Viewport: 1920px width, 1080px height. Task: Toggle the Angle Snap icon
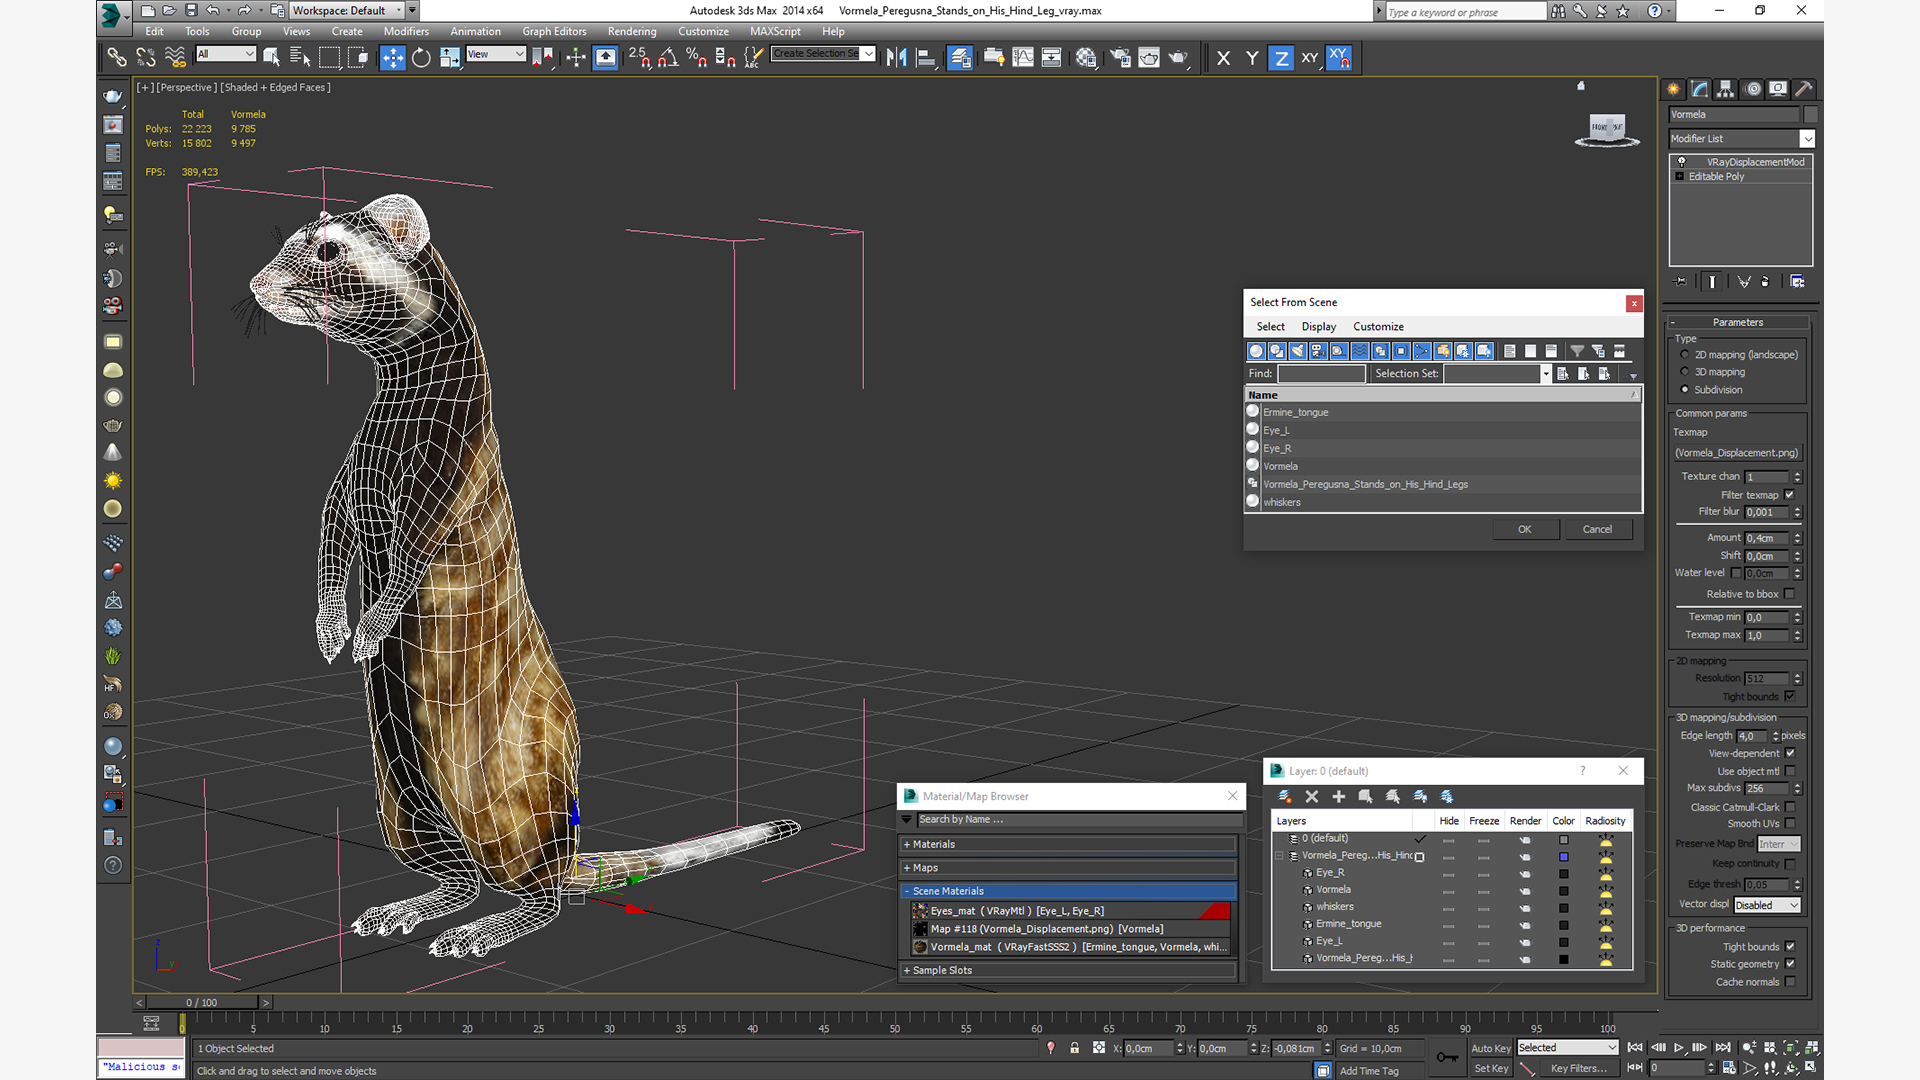[668, 58]
